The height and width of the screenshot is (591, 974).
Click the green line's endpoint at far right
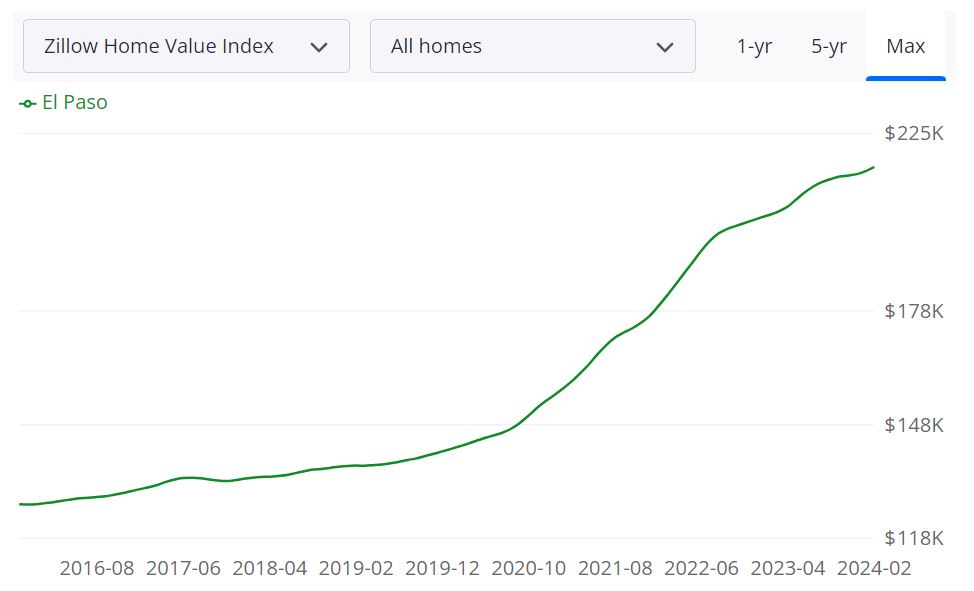[x=874, y=167]
